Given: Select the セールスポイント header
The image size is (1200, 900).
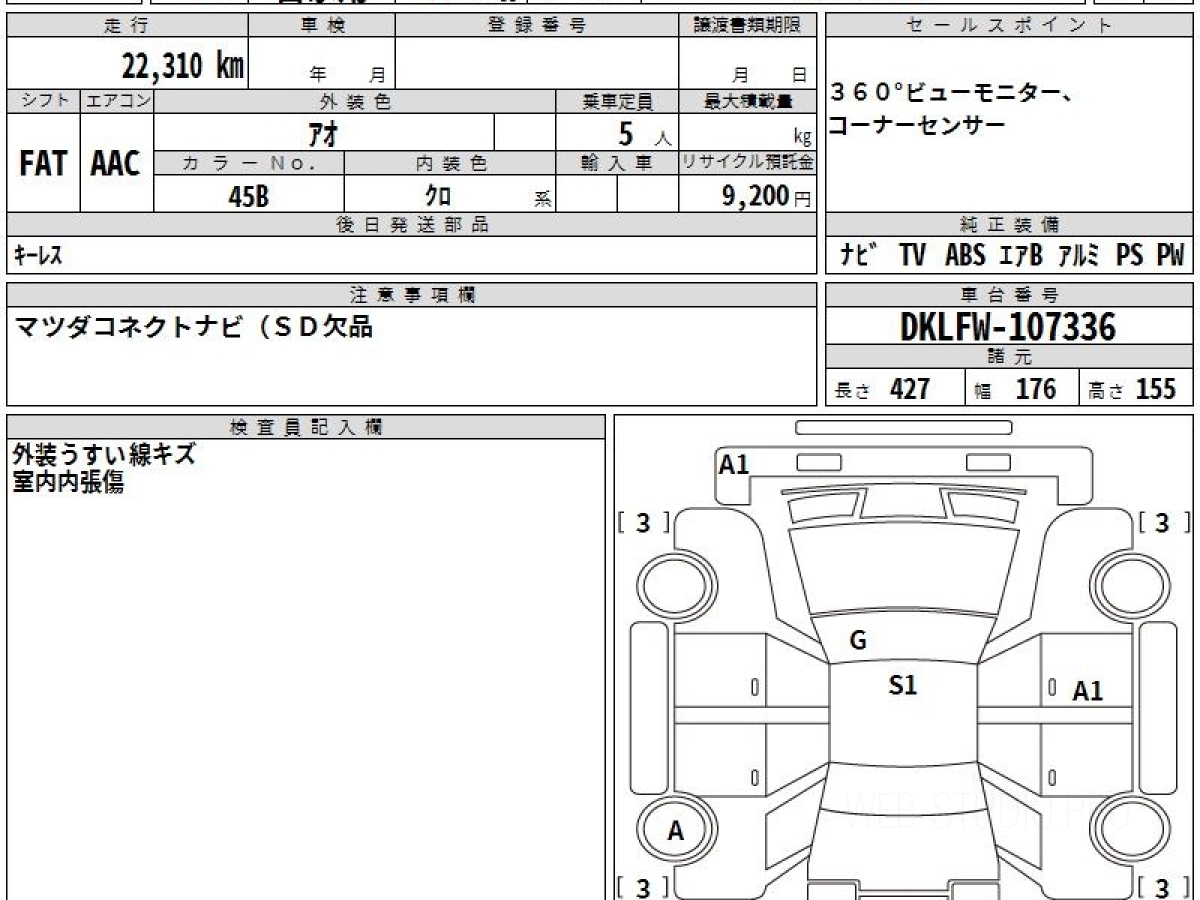Looking at the screenshot, I should point(1010,26).
